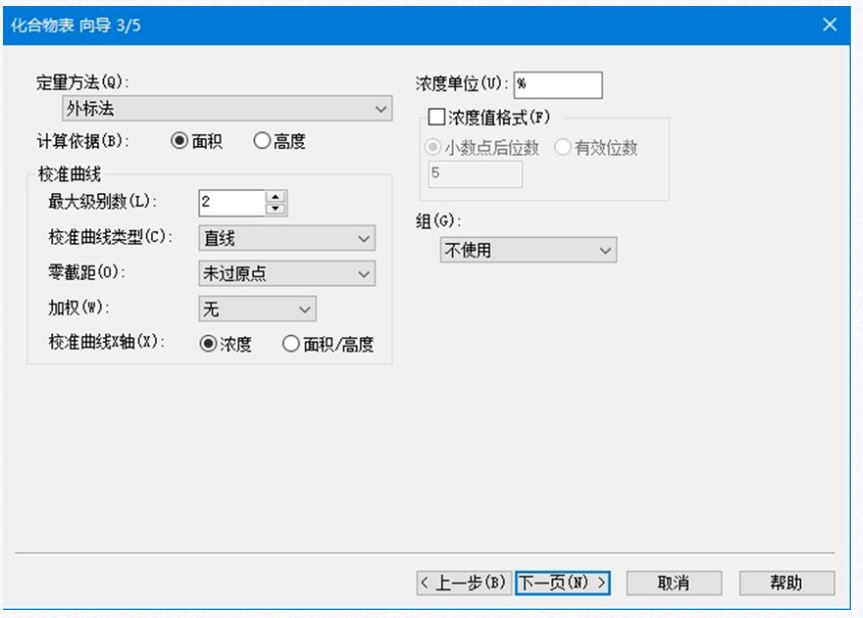Open the 零截距 dropdown showing 未过原点
Viewport: 863px width, 618px height.
pos(286,273)
